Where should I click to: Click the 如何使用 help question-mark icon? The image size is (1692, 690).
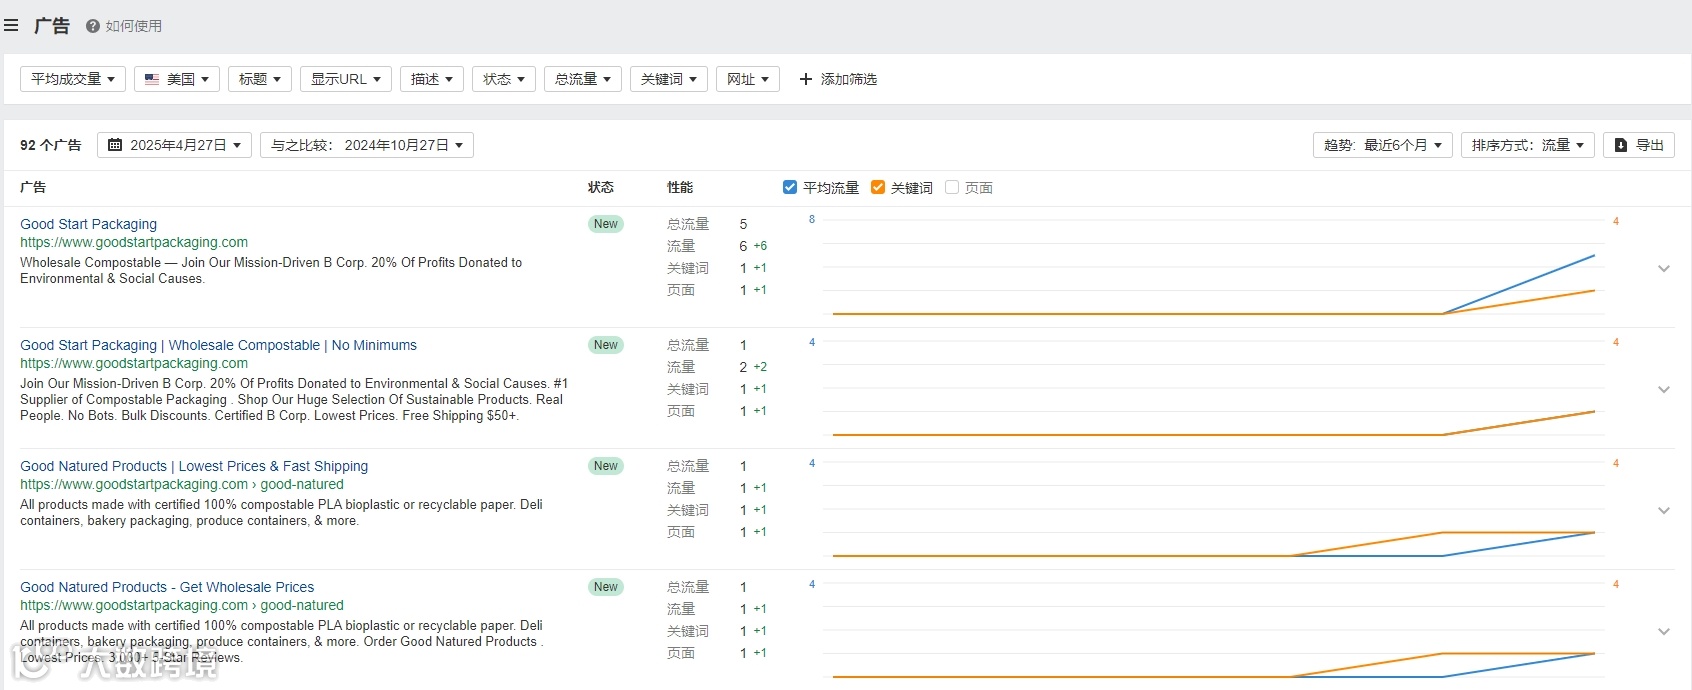(93, 26)
